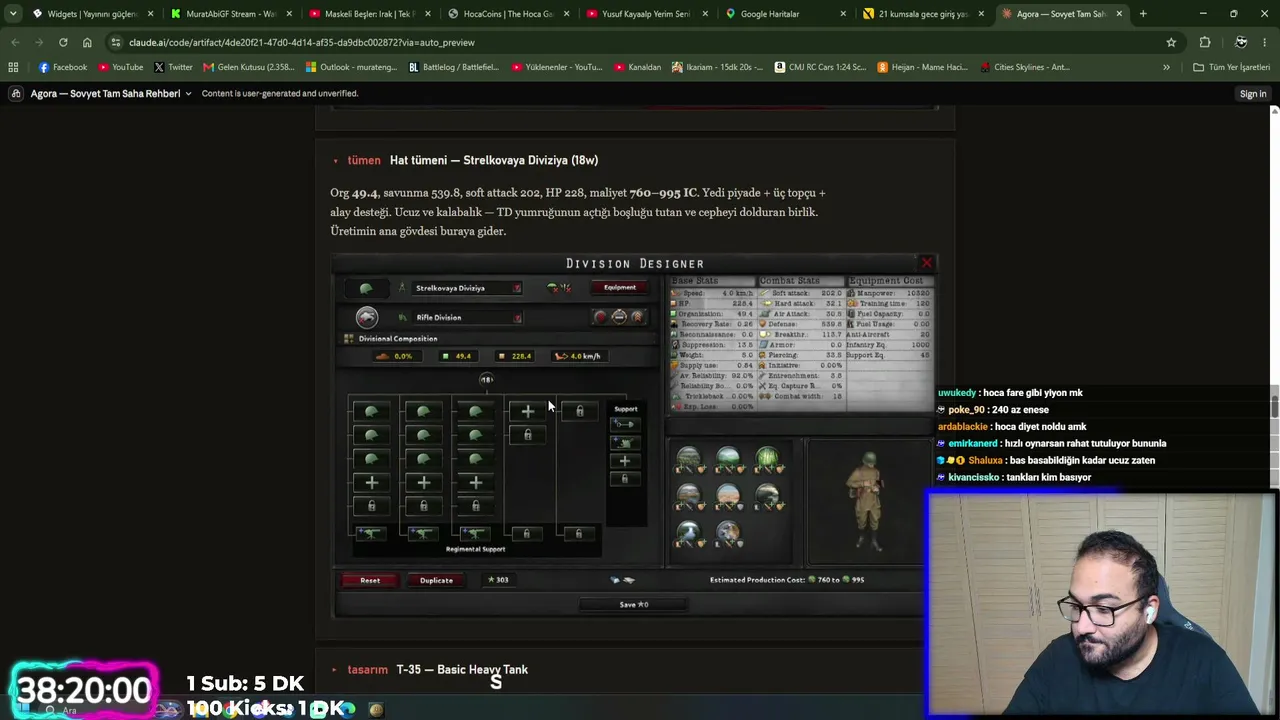Open the Gelen Kutusu bookmark
This screenshot has width=1280, height=720.
click(248, 67)
